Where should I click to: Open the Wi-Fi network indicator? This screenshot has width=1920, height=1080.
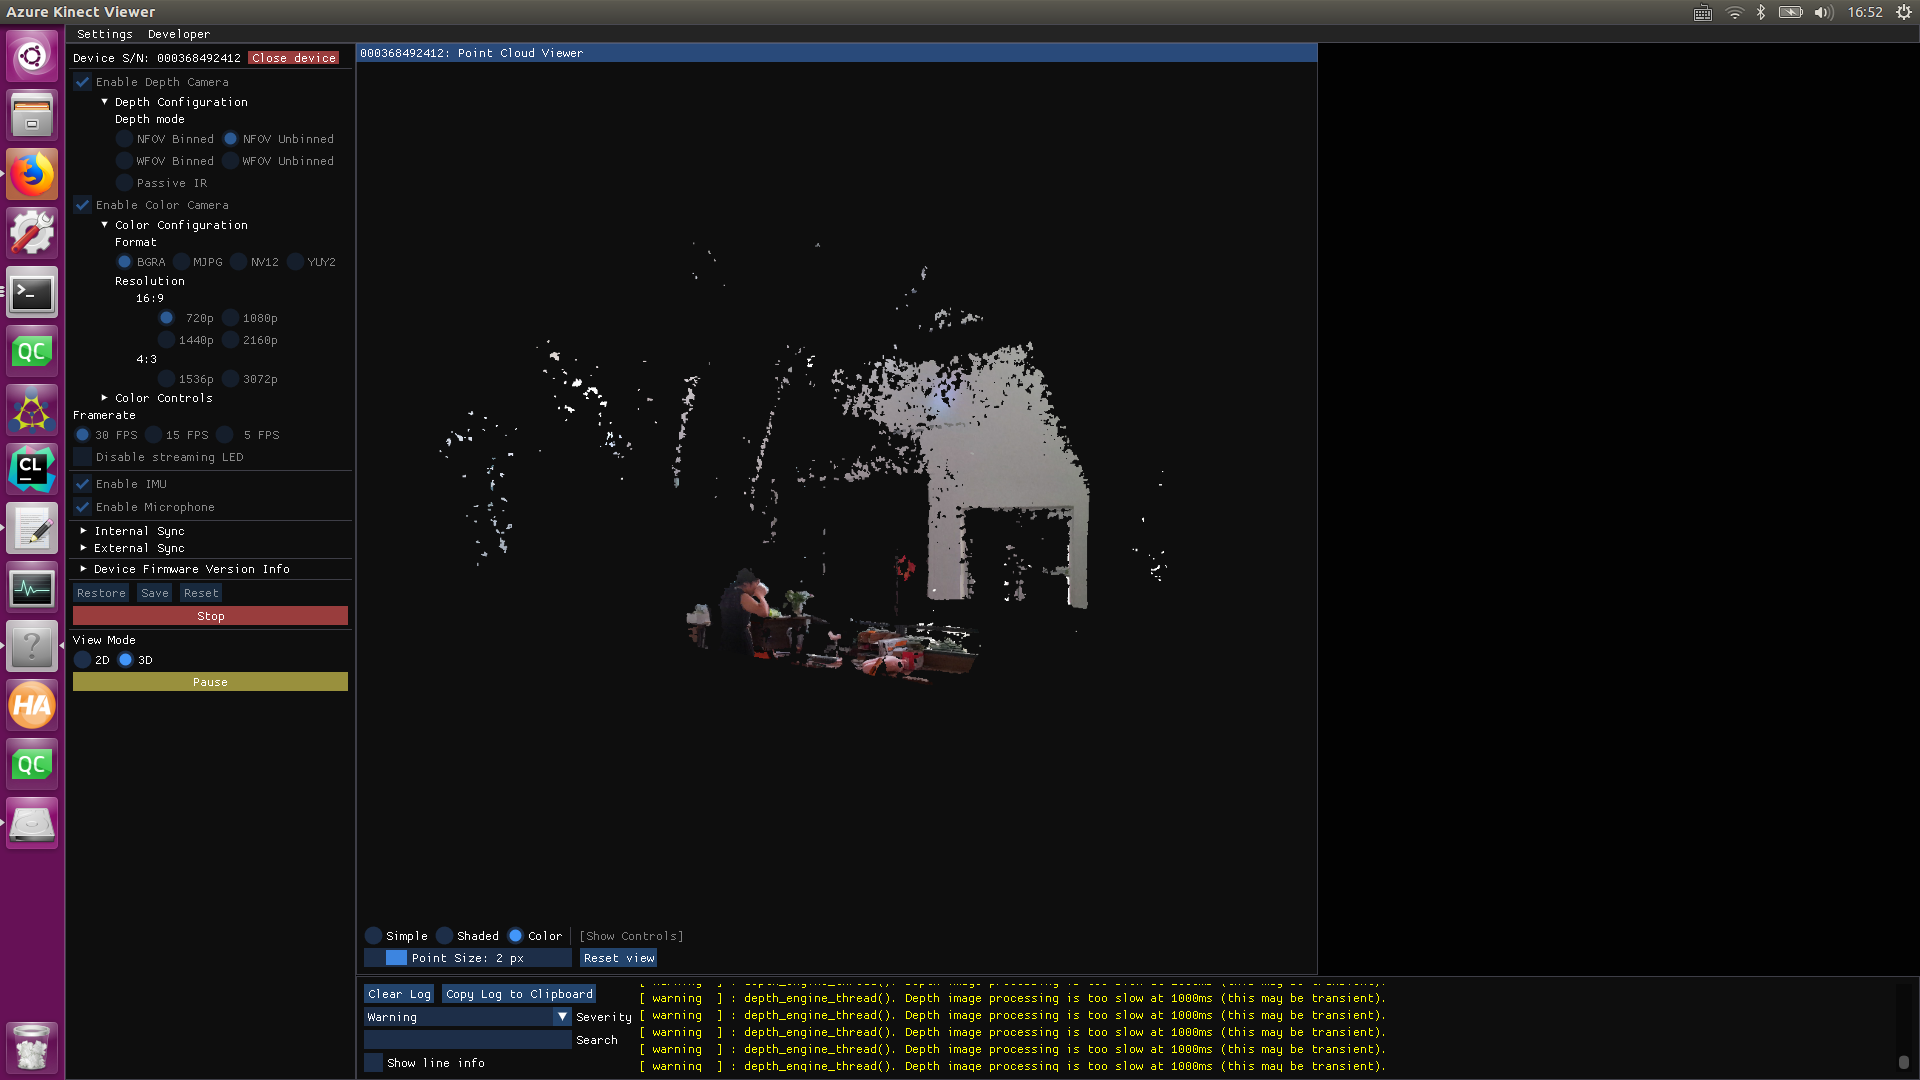pyautogui.click(x=1734, y=12)
